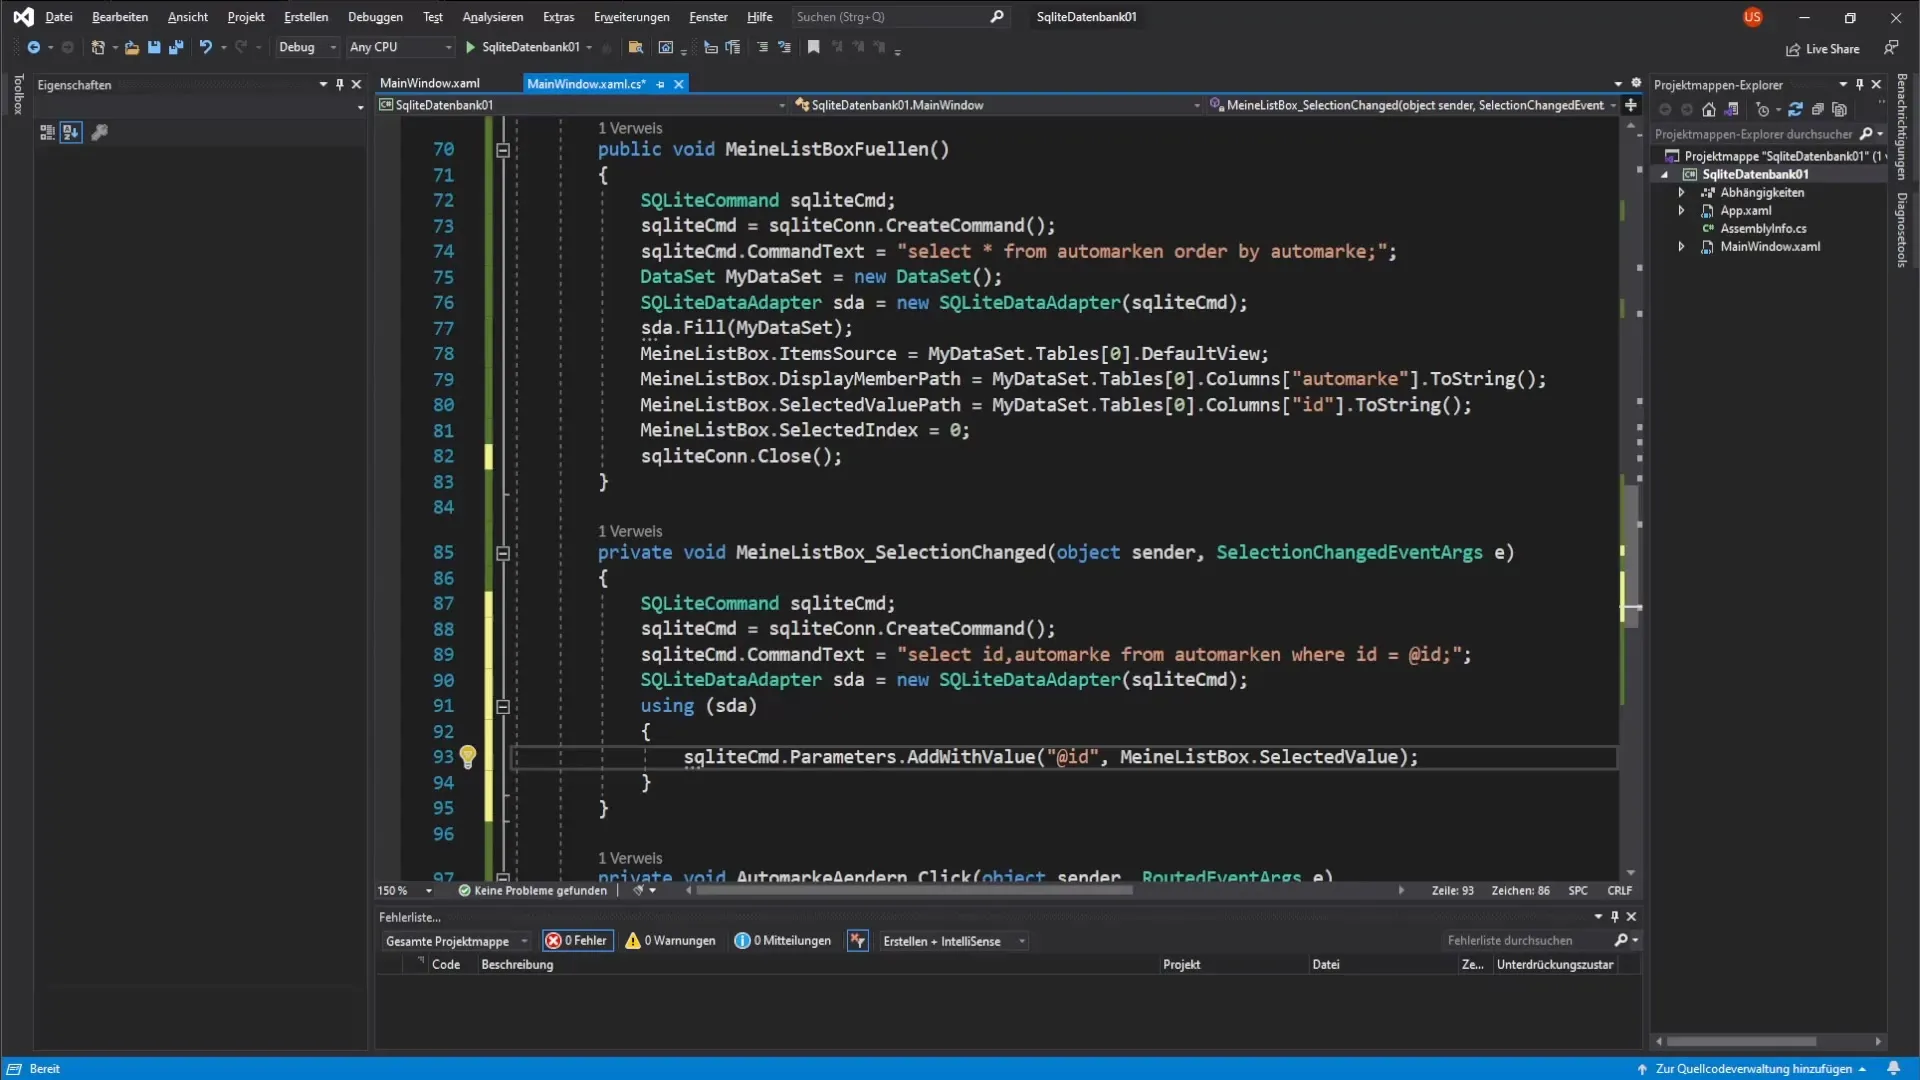Open the notifications bell in the status bar
The image size is (1920, 1080).
(1893, 1069)
